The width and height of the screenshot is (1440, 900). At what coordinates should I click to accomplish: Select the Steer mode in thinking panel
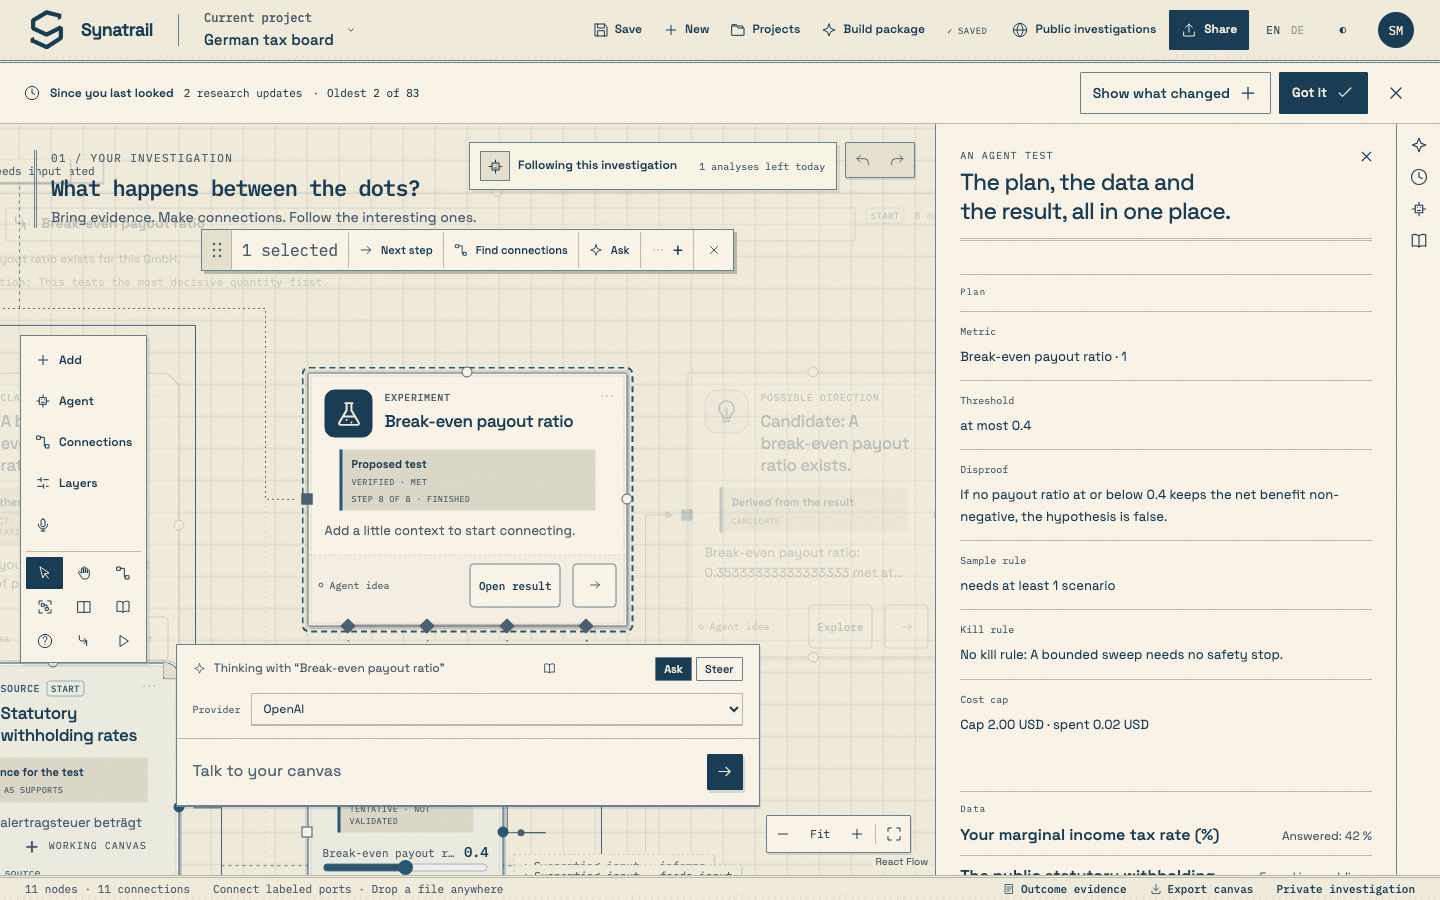[719, 669]
